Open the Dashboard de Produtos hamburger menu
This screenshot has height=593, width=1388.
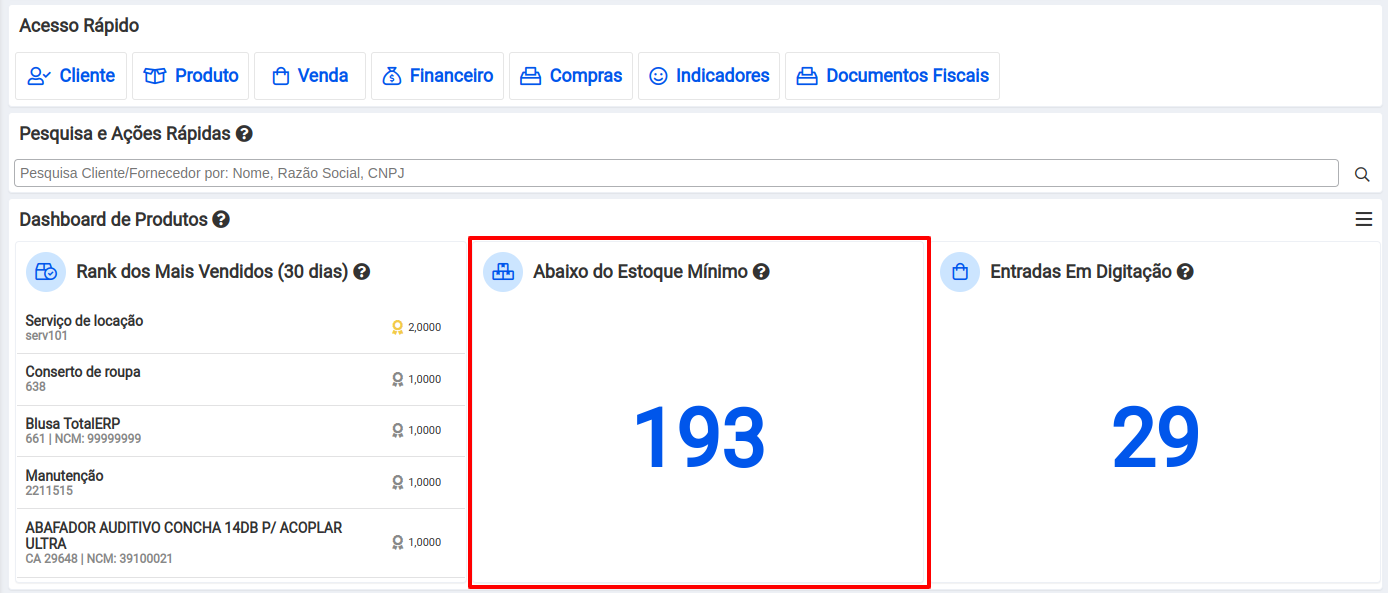coord(1364,219)
